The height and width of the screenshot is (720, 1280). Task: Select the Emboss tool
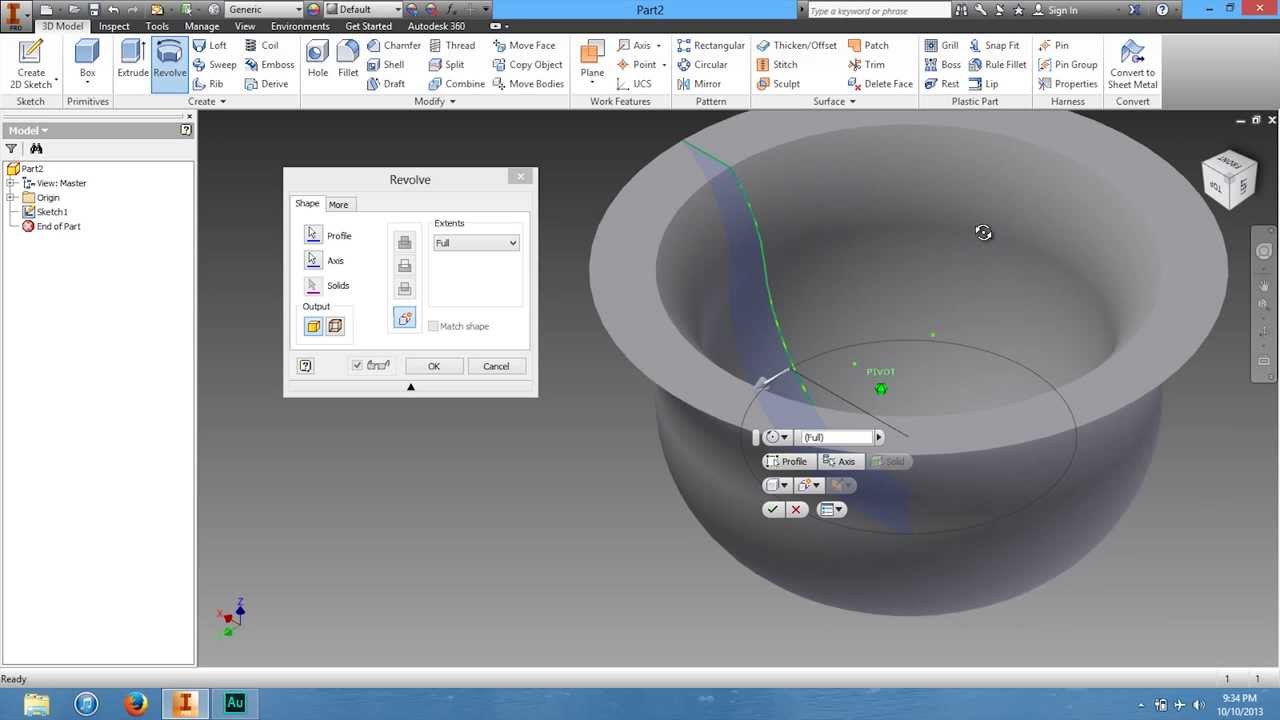pyautogui.click(x=269, y=65)
